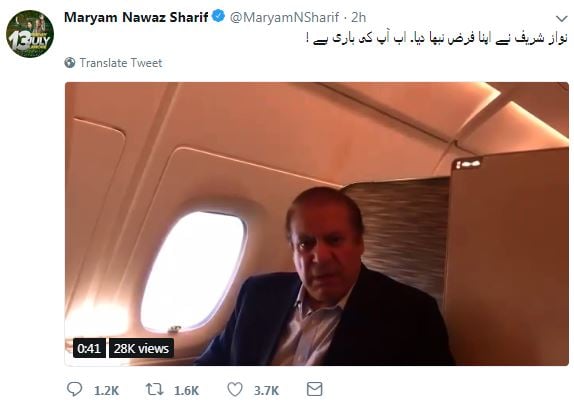The width and height of the screenshot is (574, 403).
Task: Click the airplane window in the video
Action: (x=193, y=271)
